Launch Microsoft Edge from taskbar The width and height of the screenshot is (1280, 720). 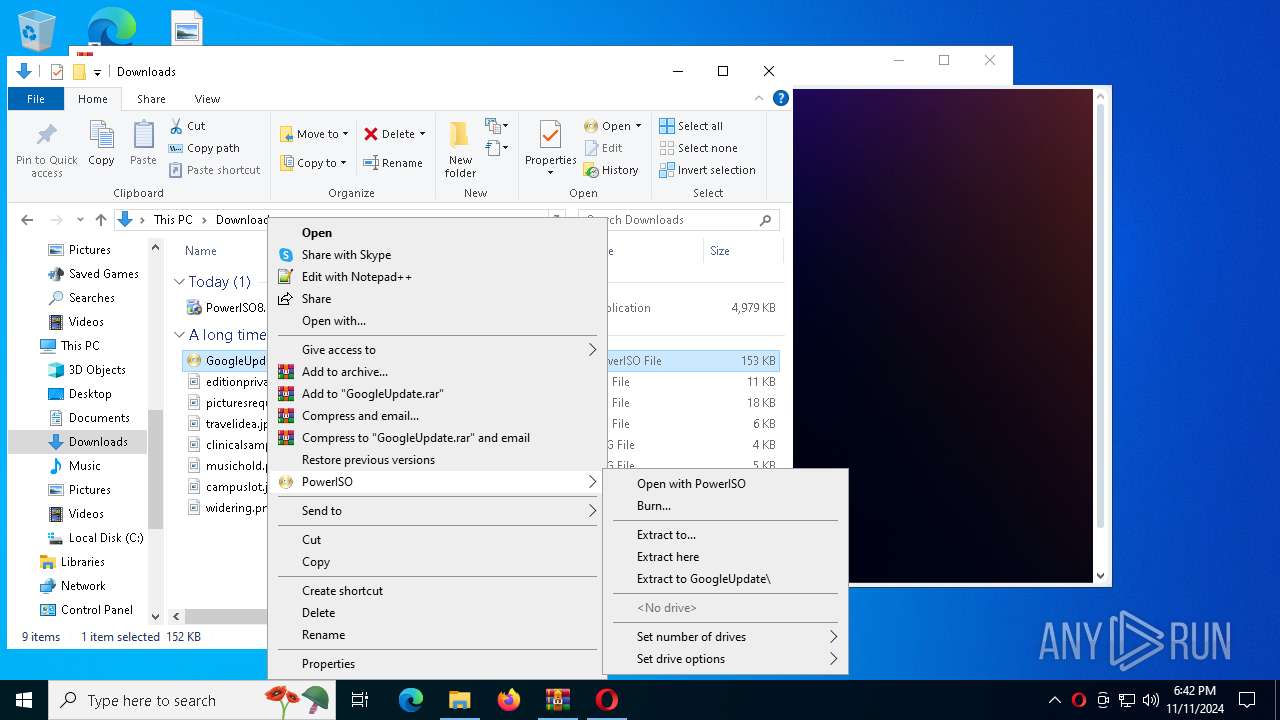click(x=411, y=700)
